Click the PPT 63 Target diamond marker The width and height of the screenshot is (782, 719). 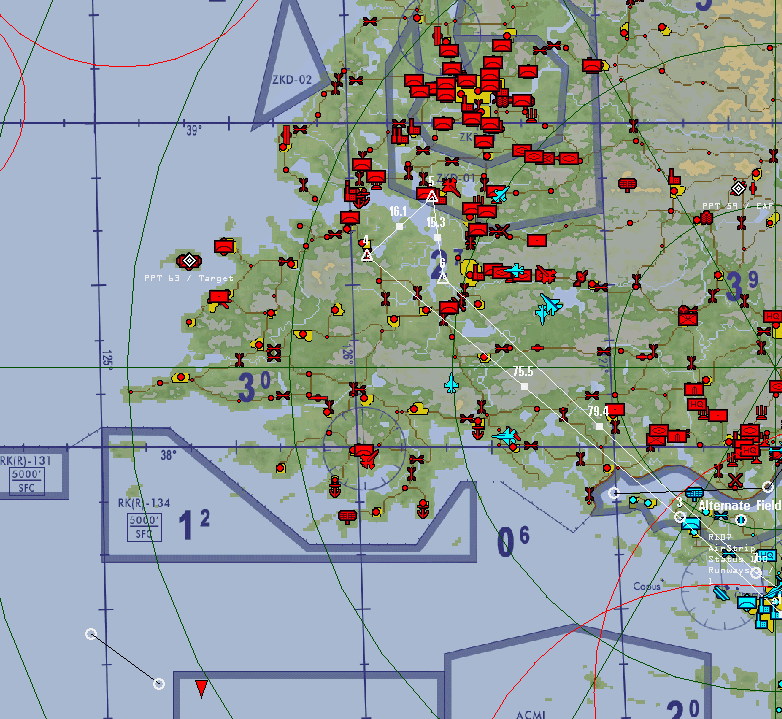(189, 260)
